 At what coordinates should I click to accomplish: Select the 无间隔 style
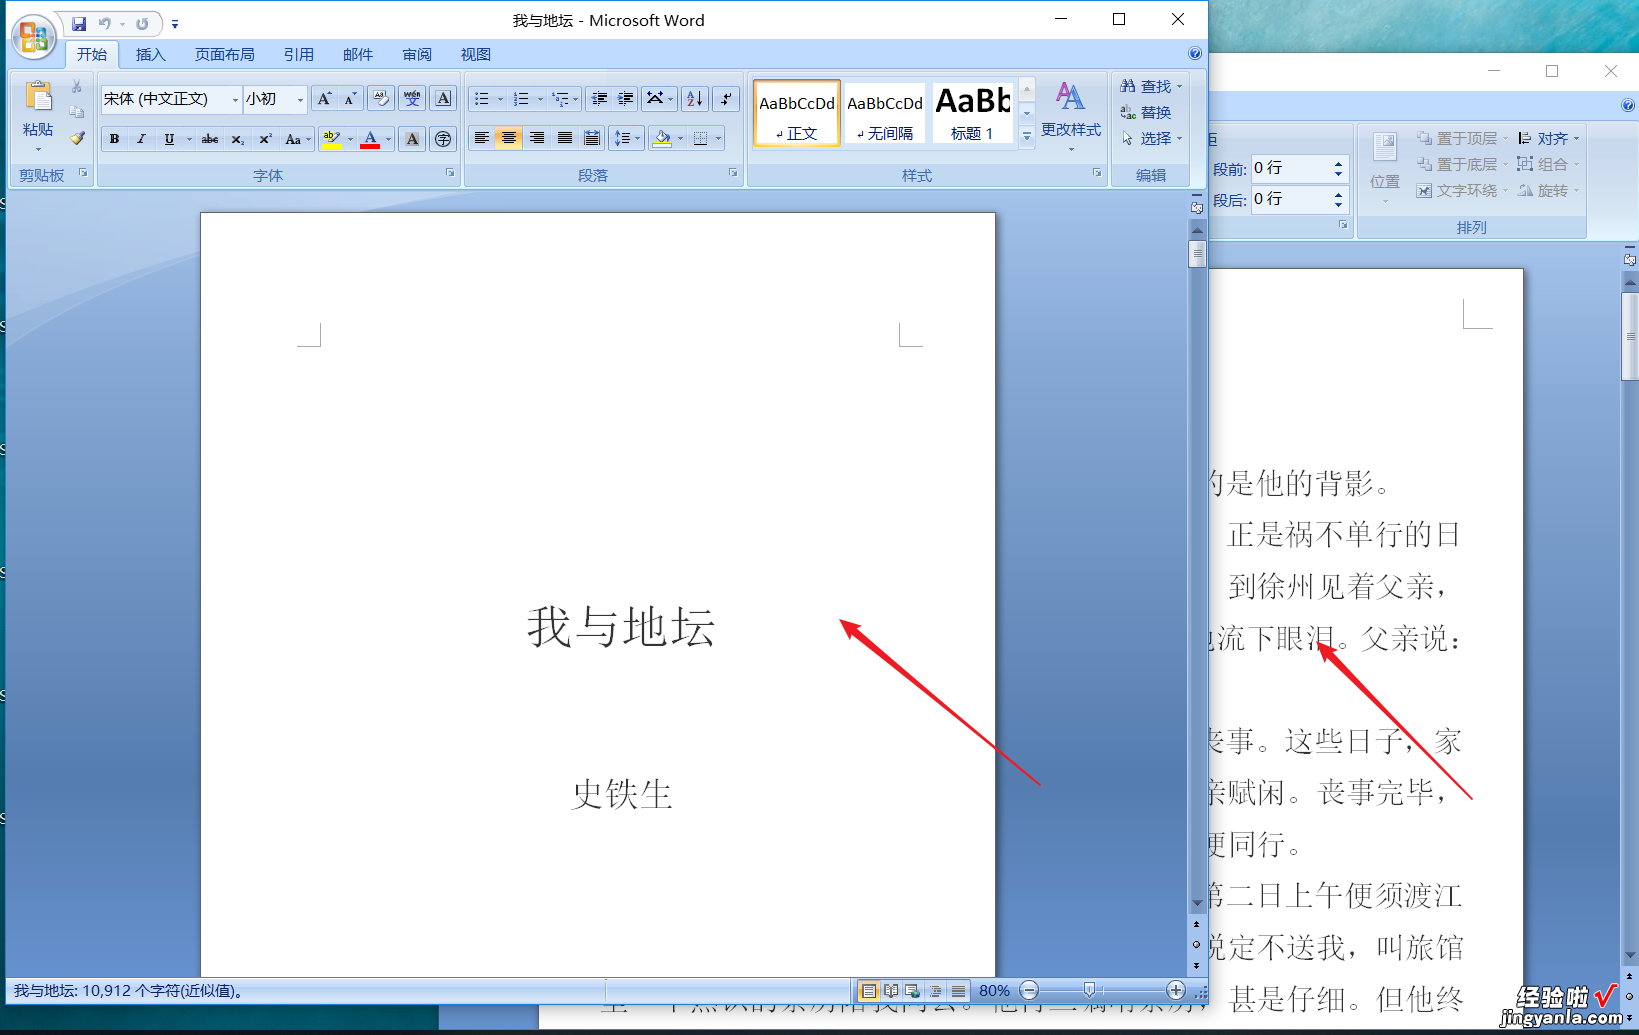point(885,113)
